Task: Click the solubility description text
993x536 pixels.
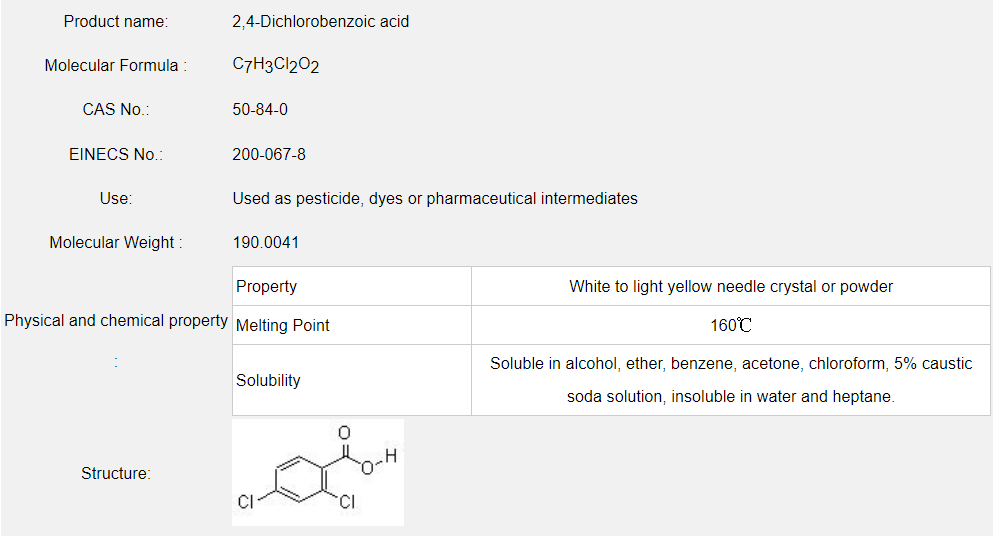Action: [731, 380]
